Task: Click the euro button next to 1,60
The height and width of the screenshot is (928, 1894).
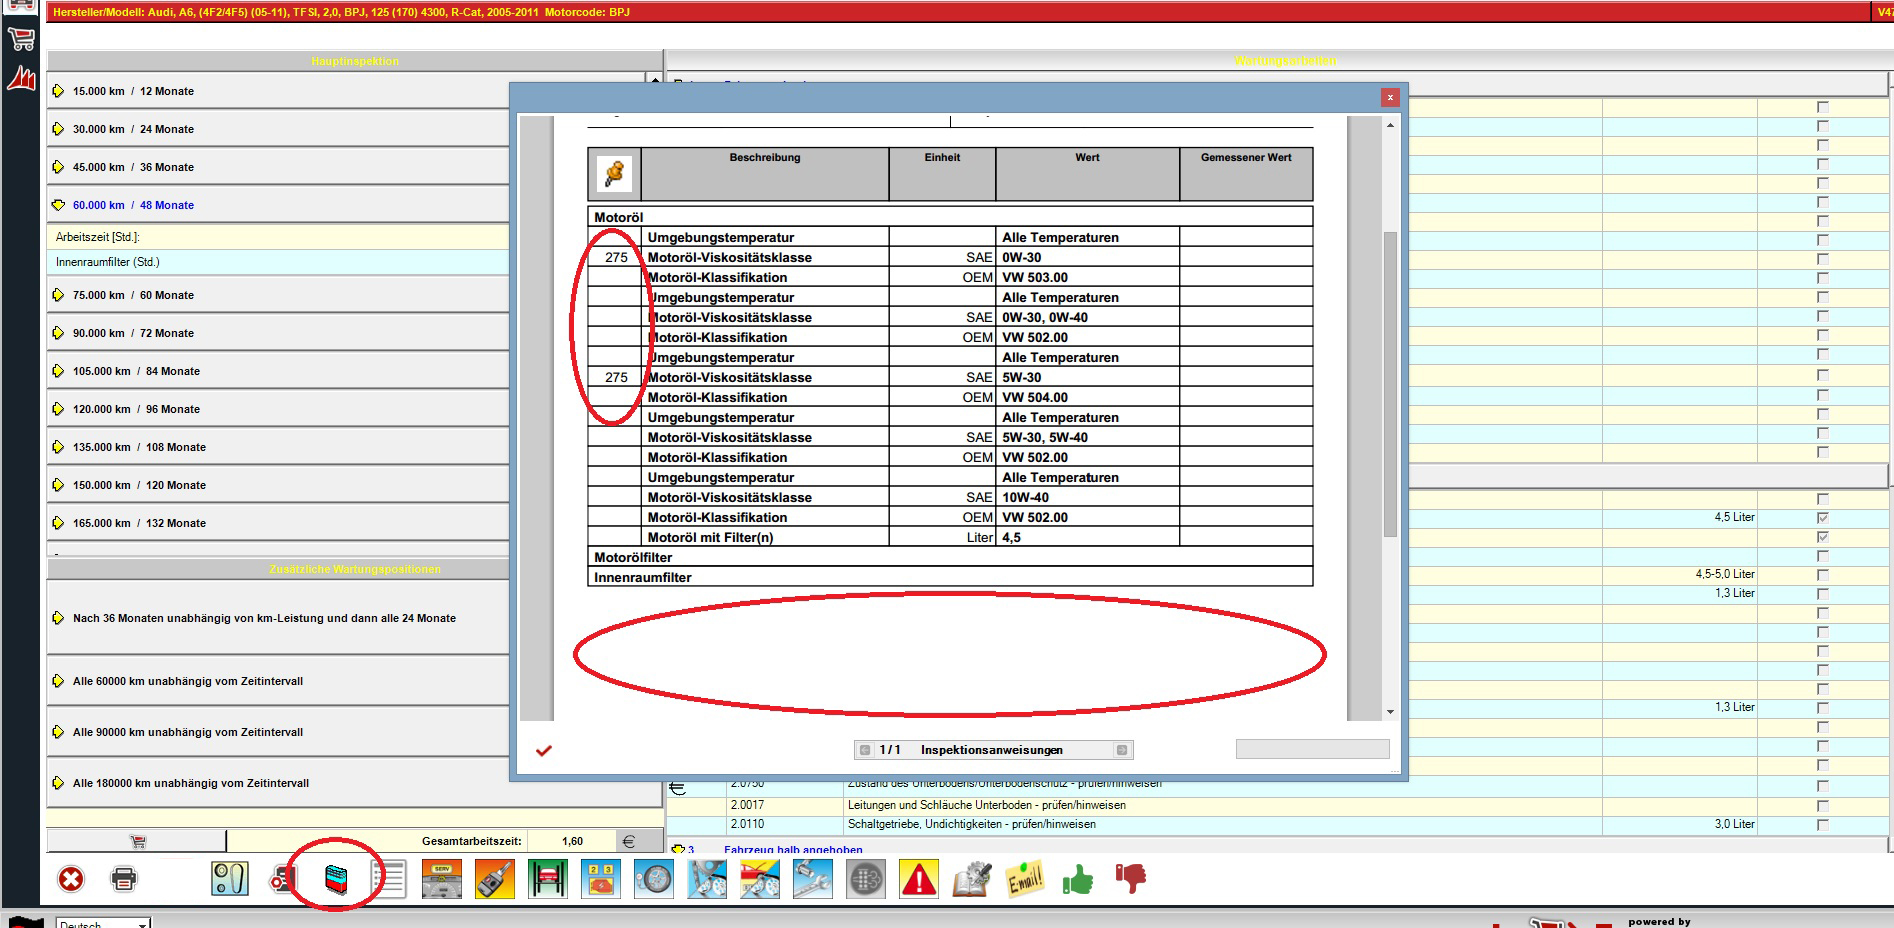Action: coord(629,841)
